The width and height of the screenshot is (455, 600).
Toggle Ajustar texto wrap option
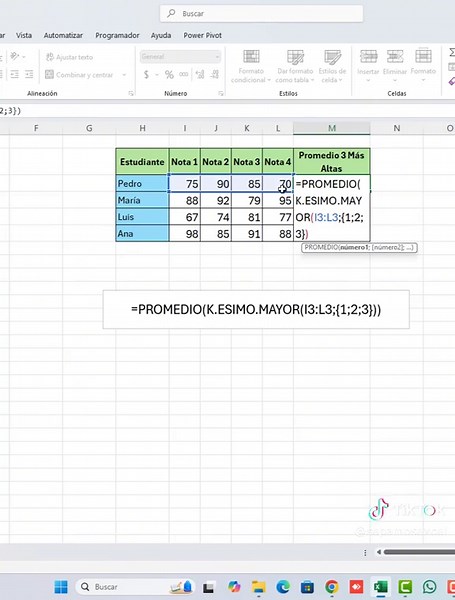(69, 57)
